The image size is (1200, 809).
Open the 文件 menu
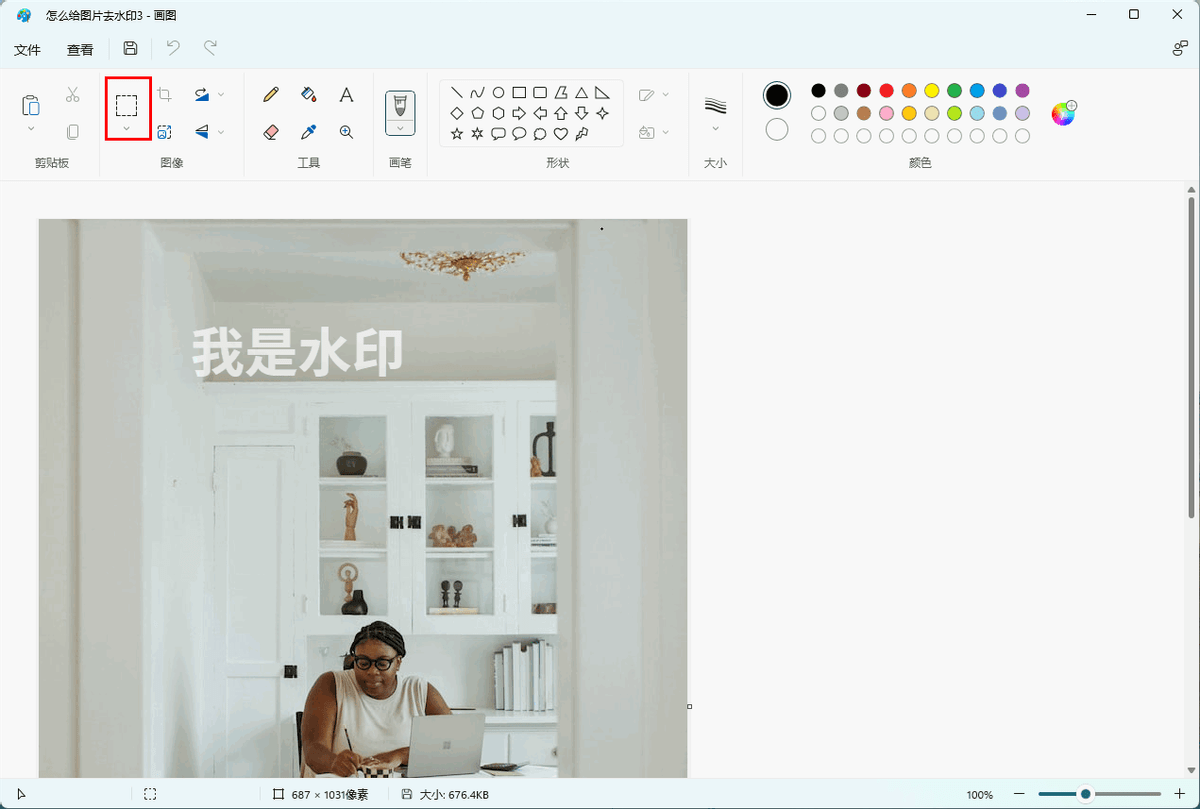tap(27, 50)
